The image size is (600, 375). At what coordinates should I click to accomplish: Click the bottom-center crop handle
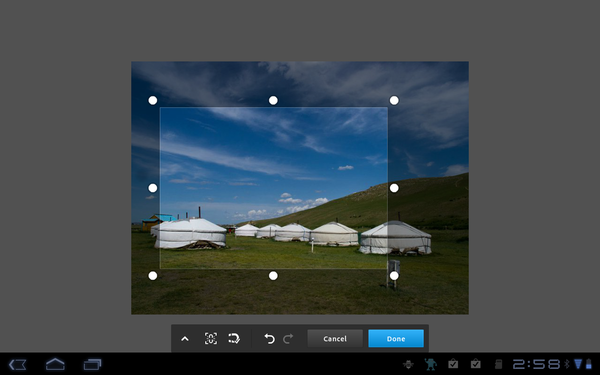click(273, 276)
